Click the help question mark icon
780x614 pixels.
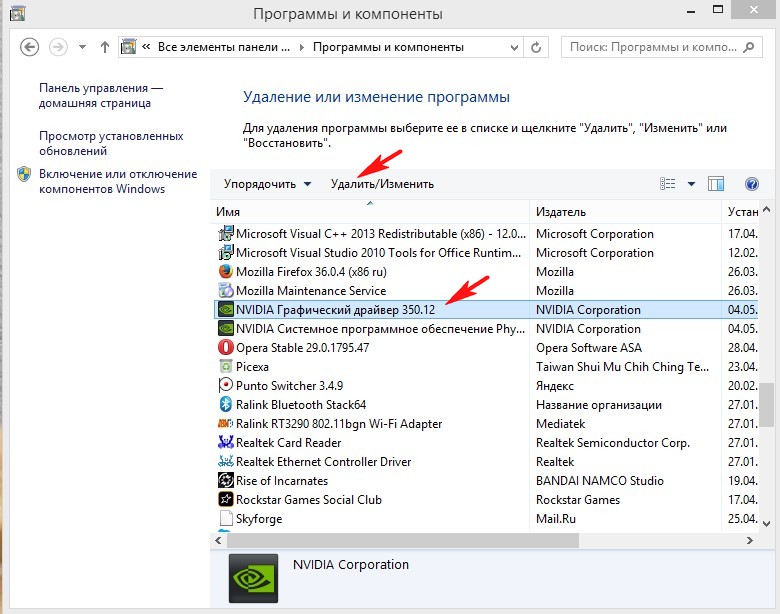pos(752,184)
